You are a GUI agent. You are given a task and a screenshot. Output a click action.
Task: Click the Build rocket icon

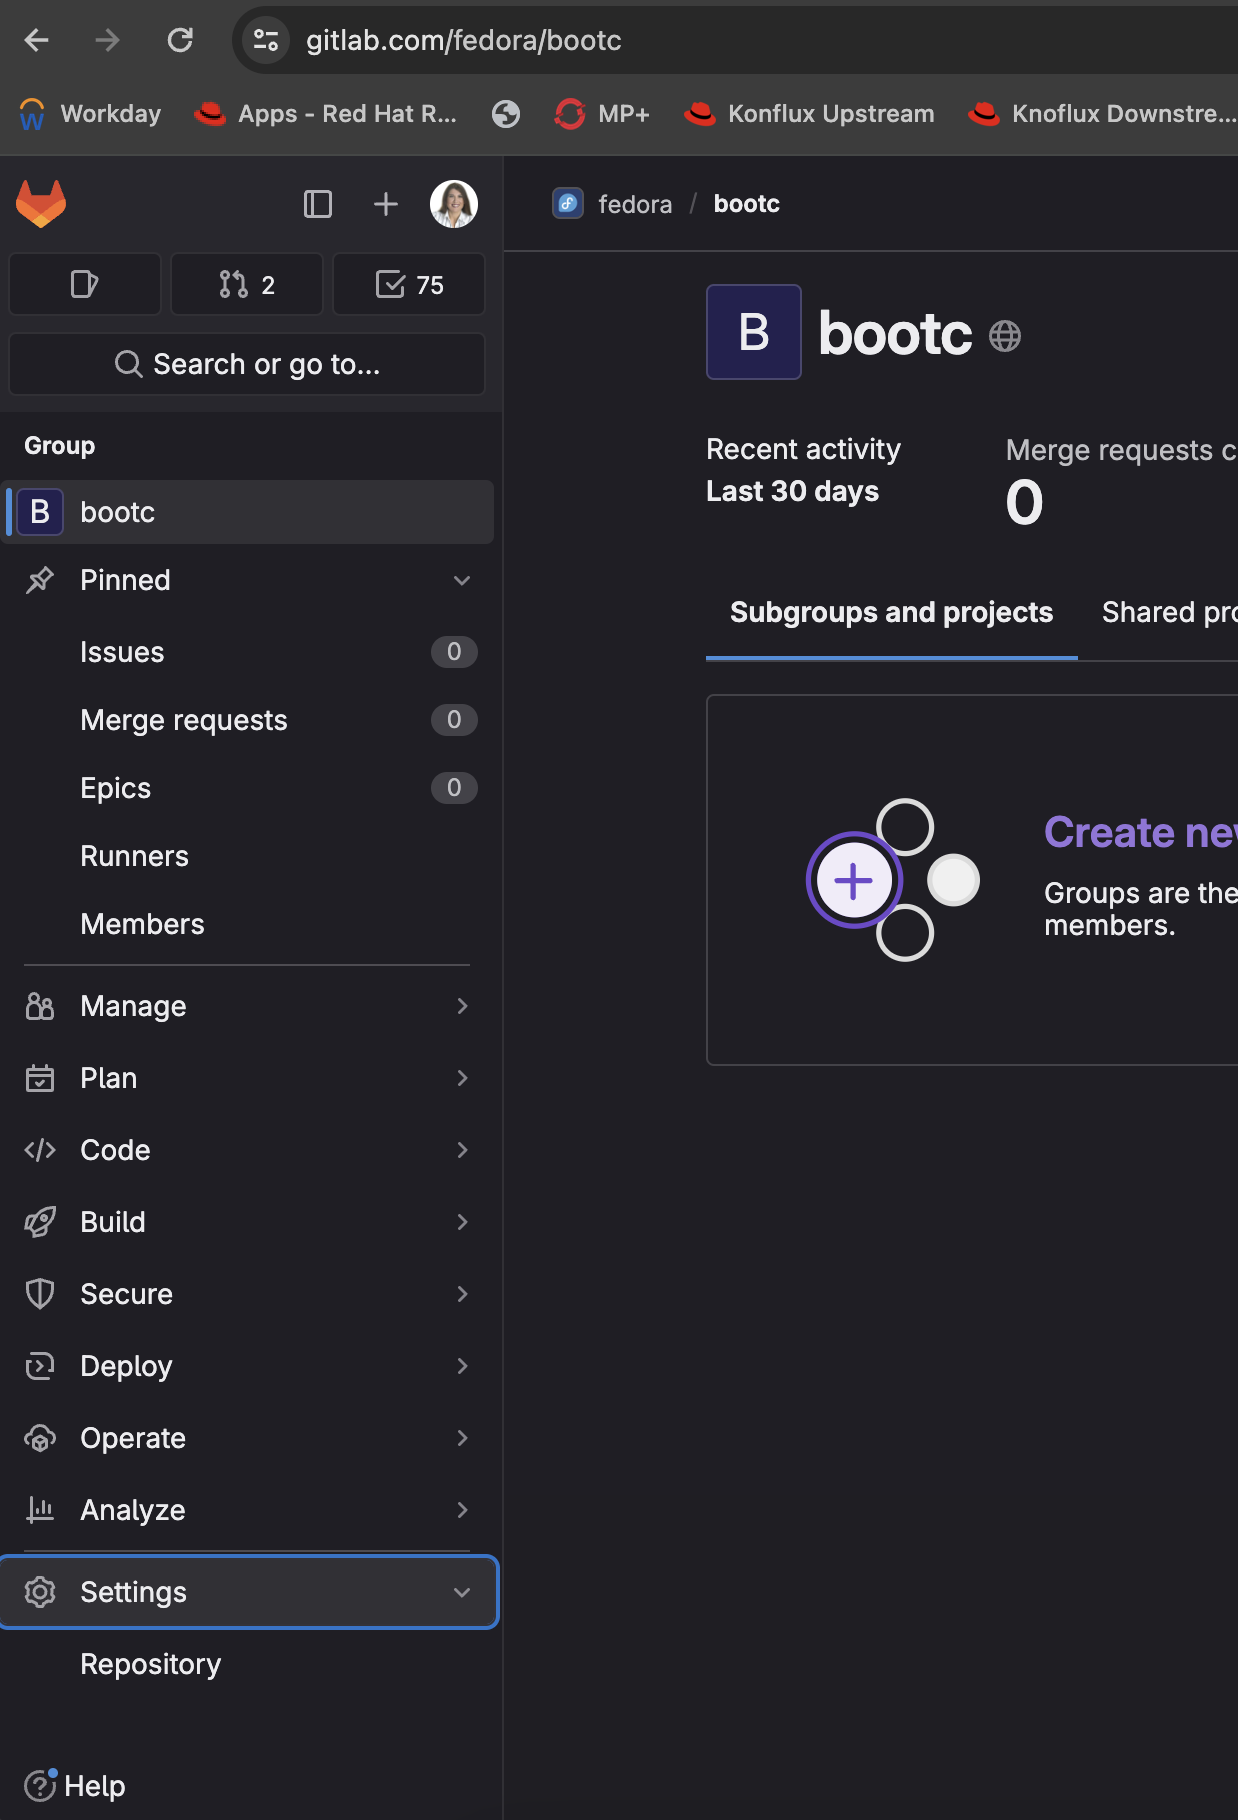tap(40, 1222)
